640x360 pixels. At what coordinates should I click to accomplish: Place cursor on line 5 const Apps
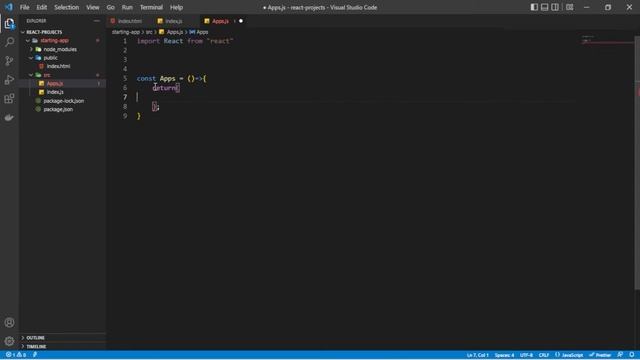click(x=171, y=78)
